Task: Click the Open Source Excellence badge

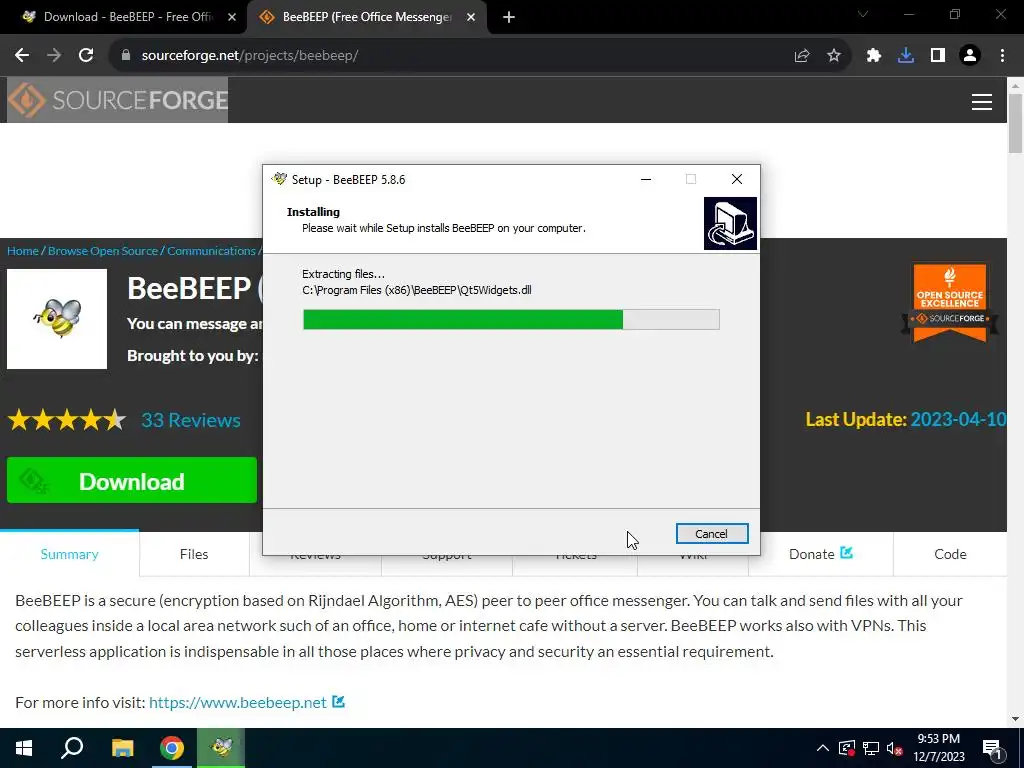Action: (x=950, y=303)
